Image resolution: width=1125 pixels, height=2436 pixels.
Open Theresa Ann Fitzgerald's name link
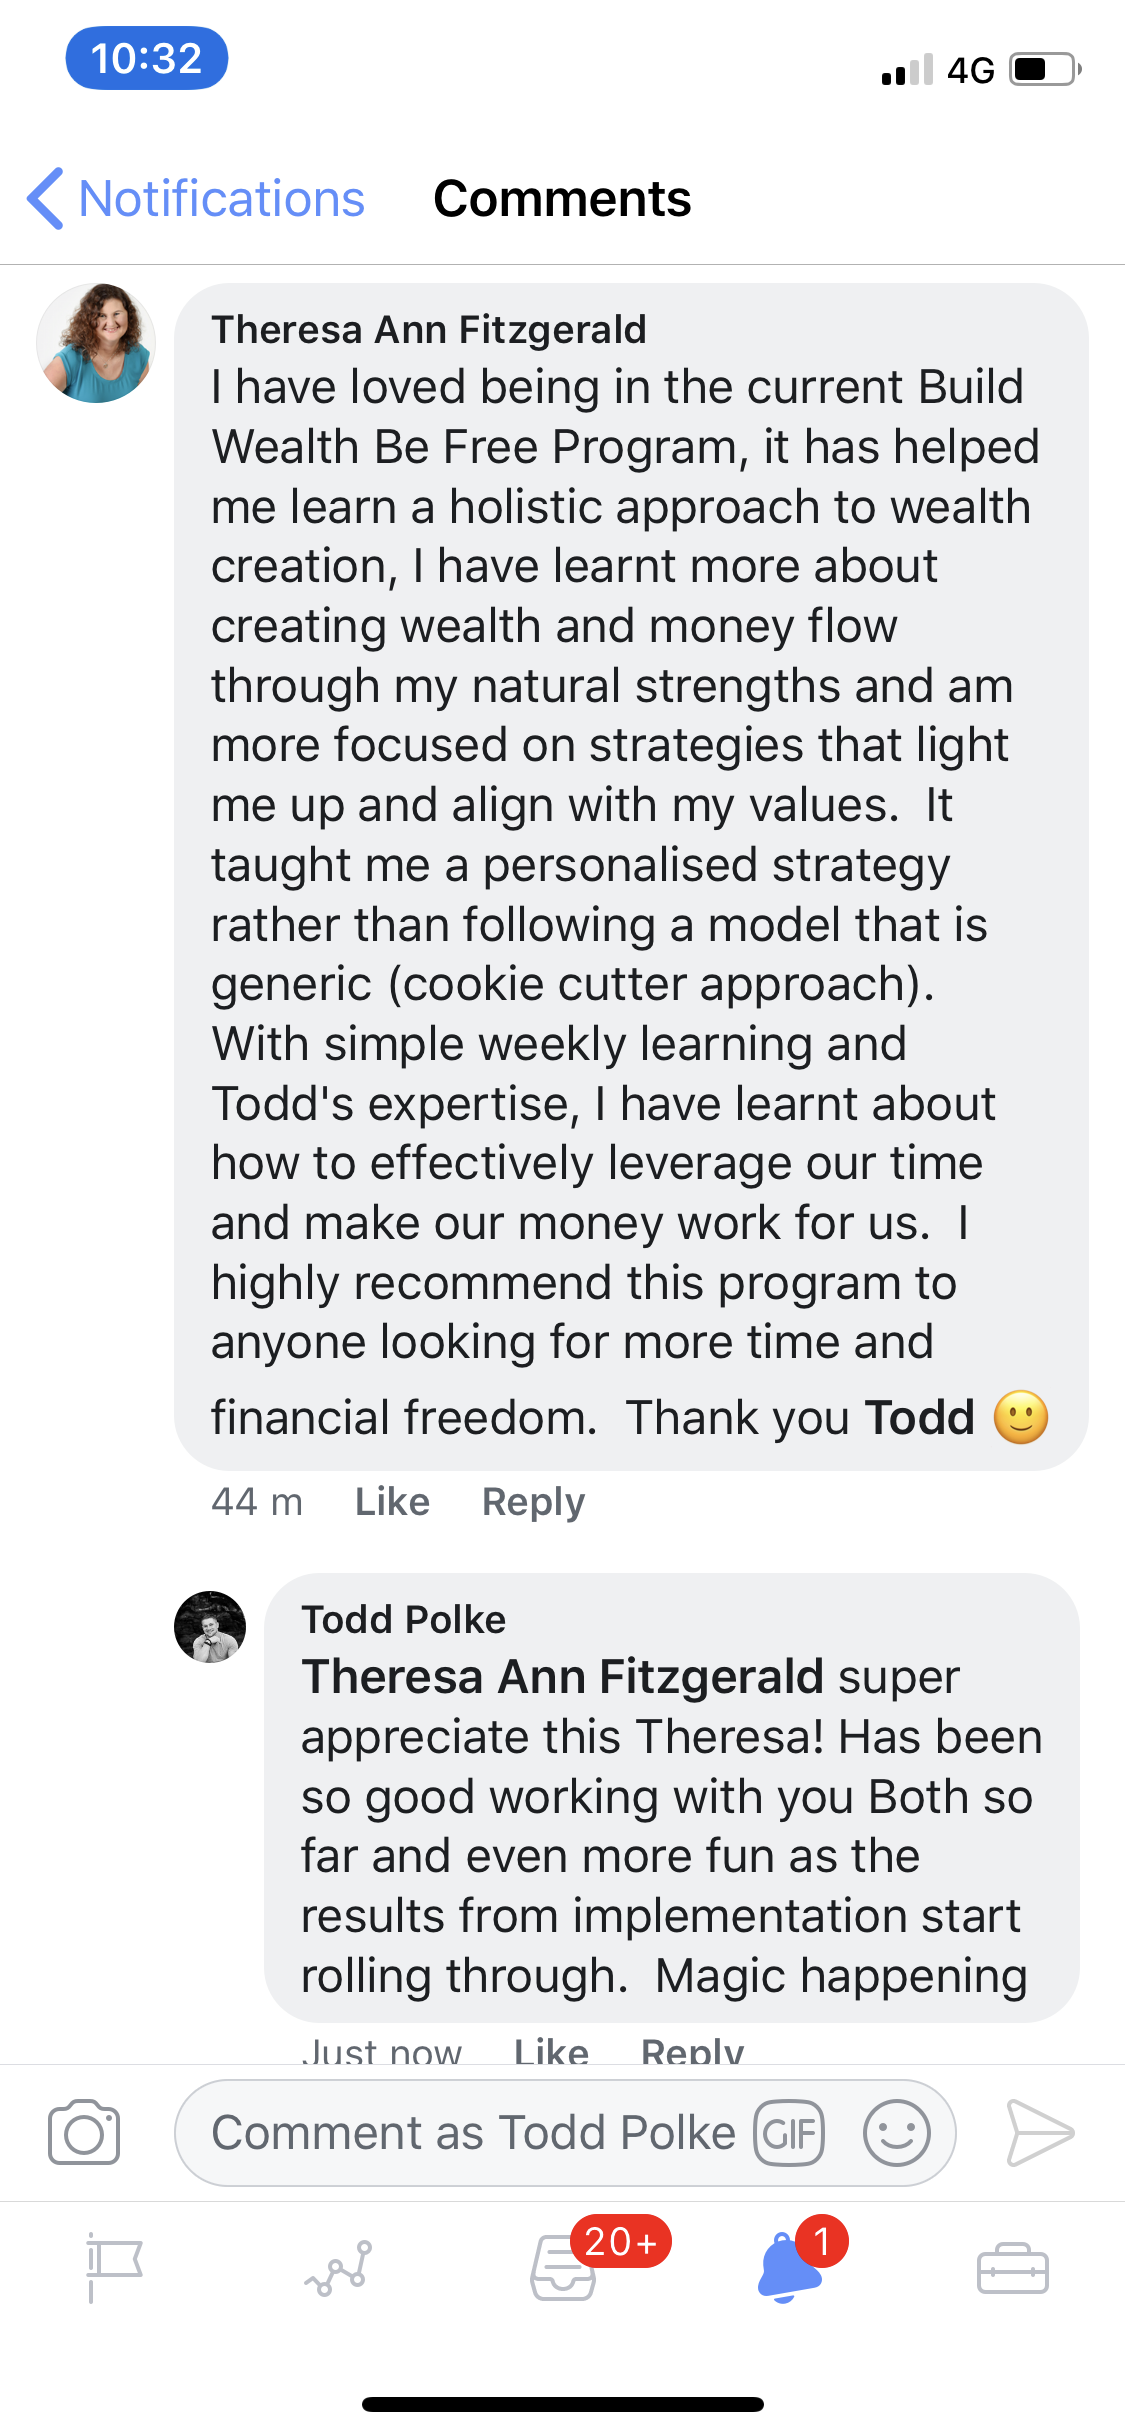pyautogui.click(x=429, y=330)
